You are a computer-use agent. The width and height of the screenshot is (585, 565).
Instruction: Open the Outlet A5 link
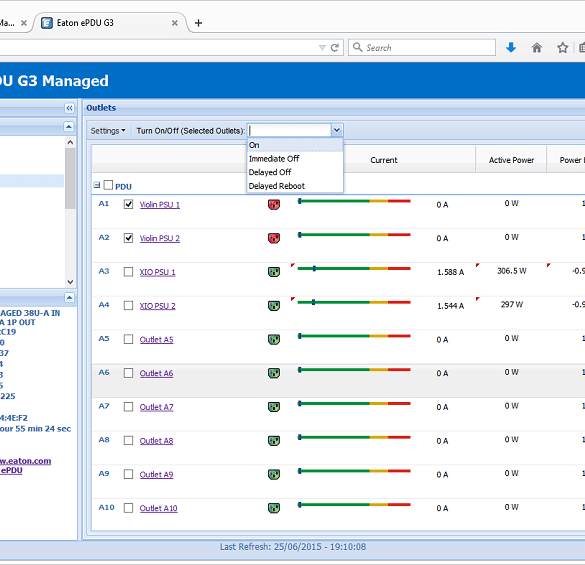click(x=156, y=340)
